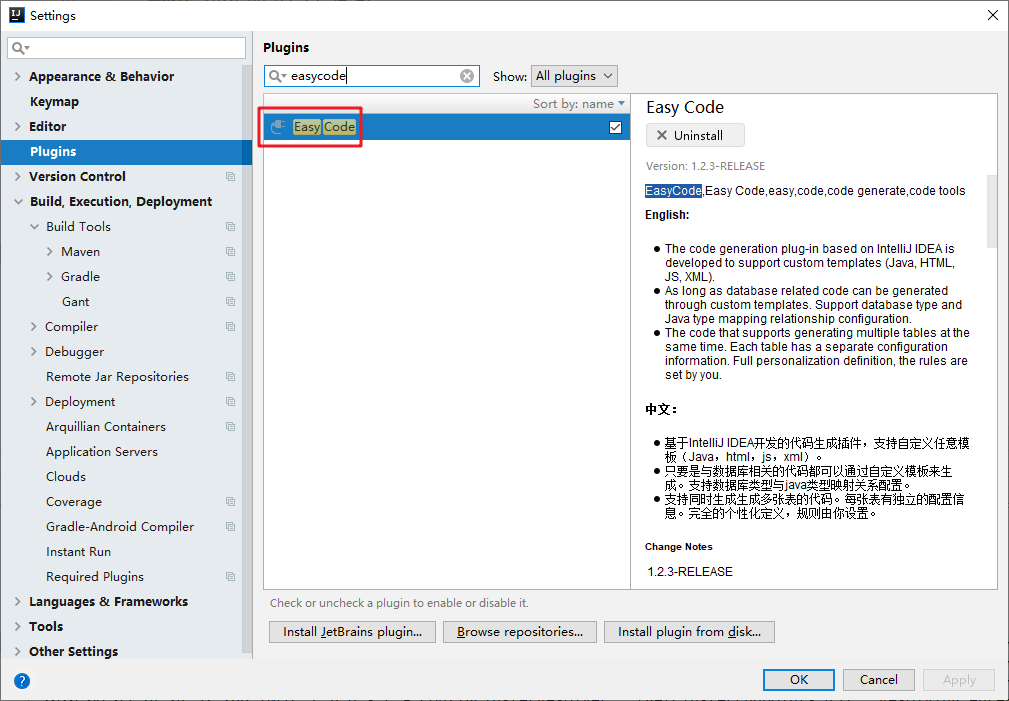Click project-level icon beside Compiler
1009x701 pixels.
230,326
